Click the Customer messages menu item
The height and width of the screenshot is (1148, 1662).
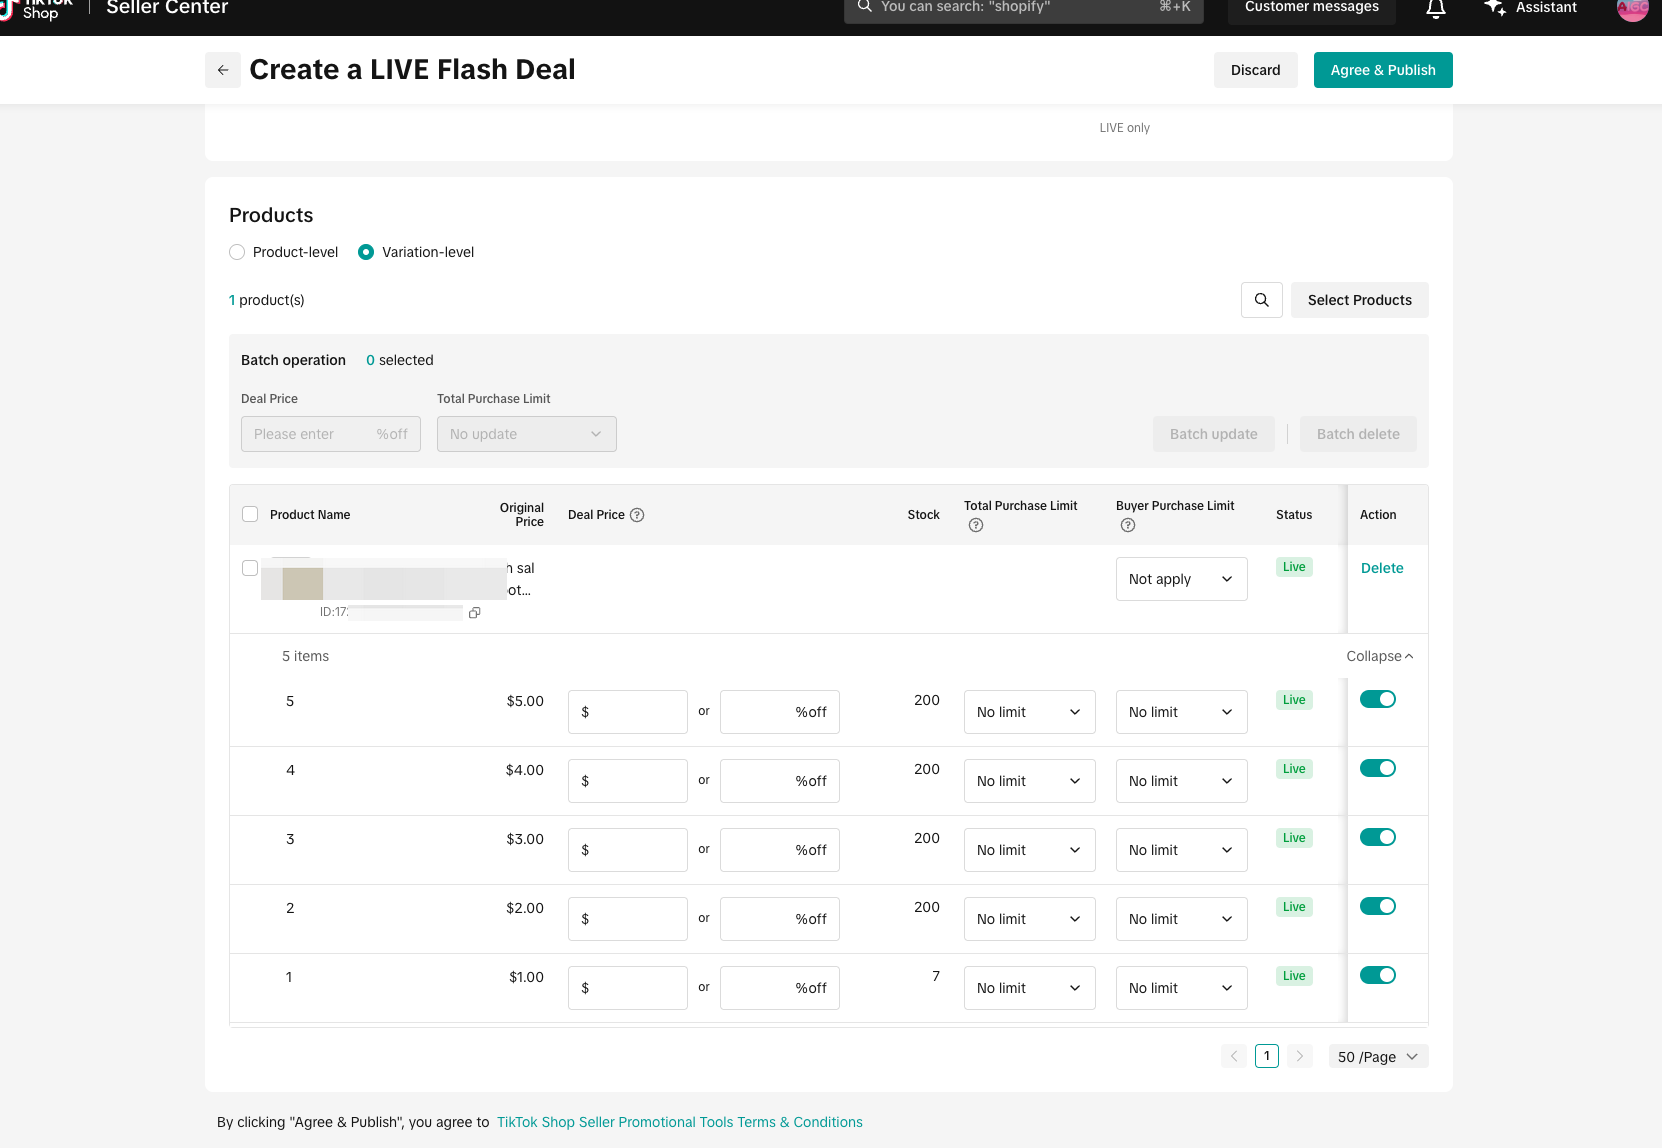click(1311, 8)
